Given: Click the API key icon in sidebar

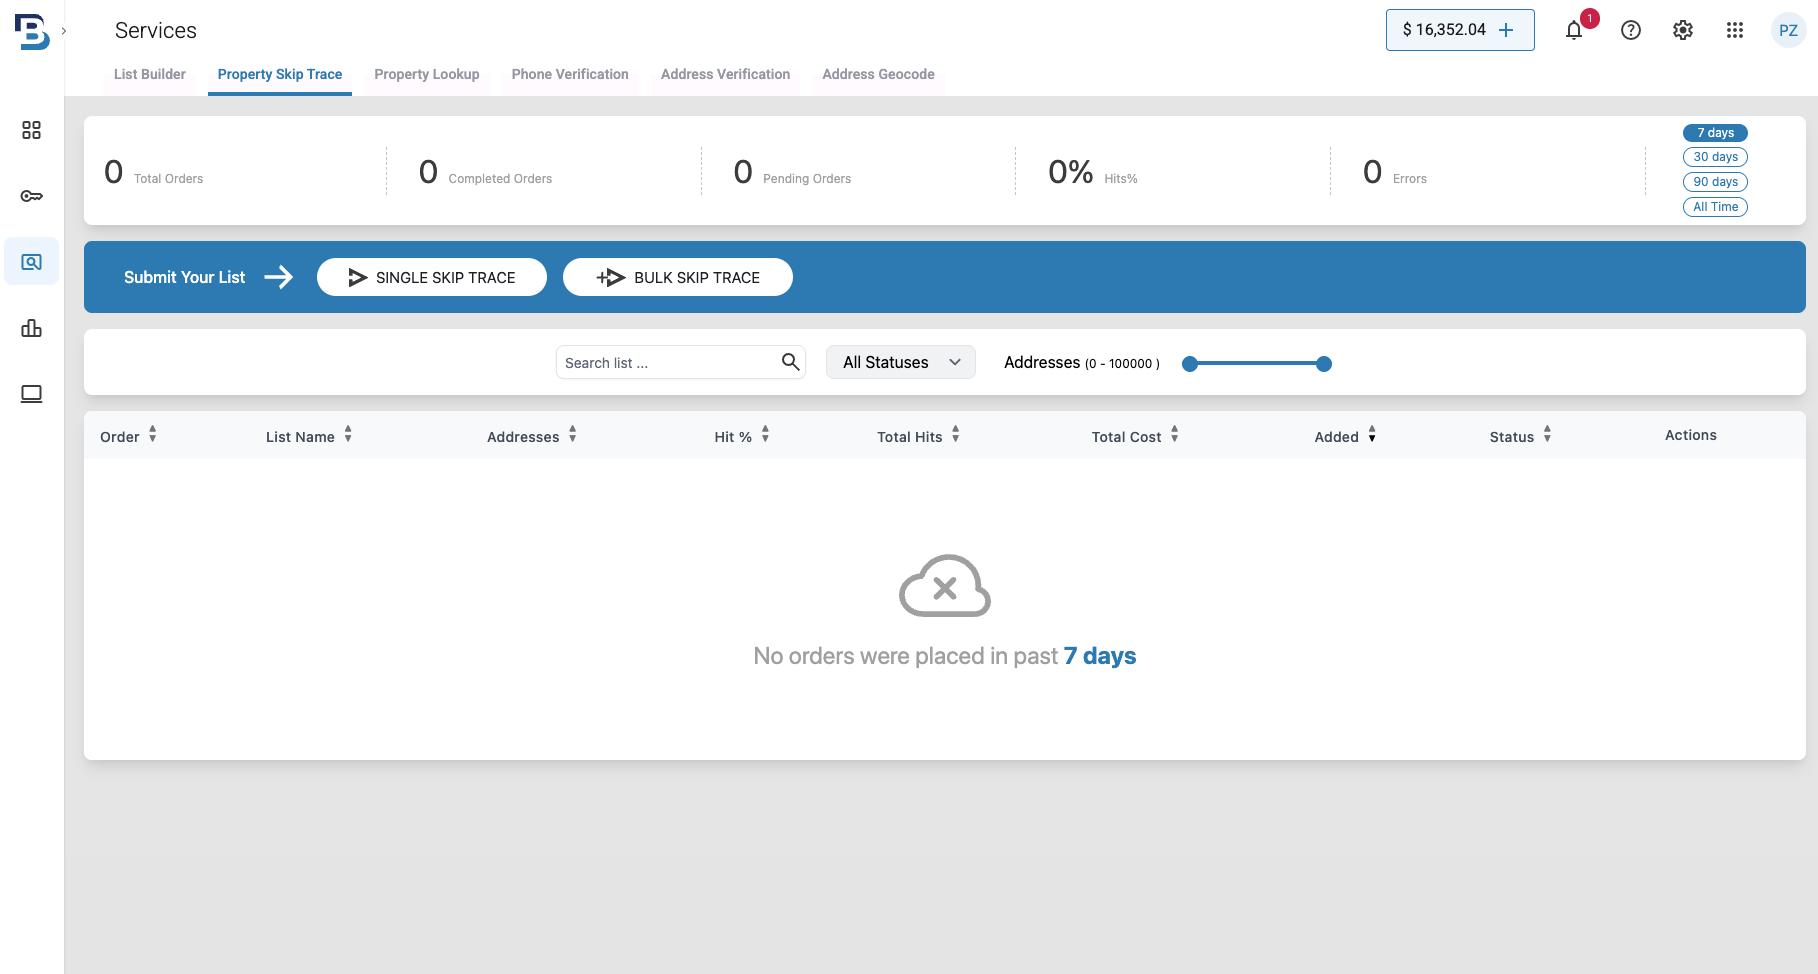Looking at the screenshot, I should pyautogui.click(x=31, y=196).
